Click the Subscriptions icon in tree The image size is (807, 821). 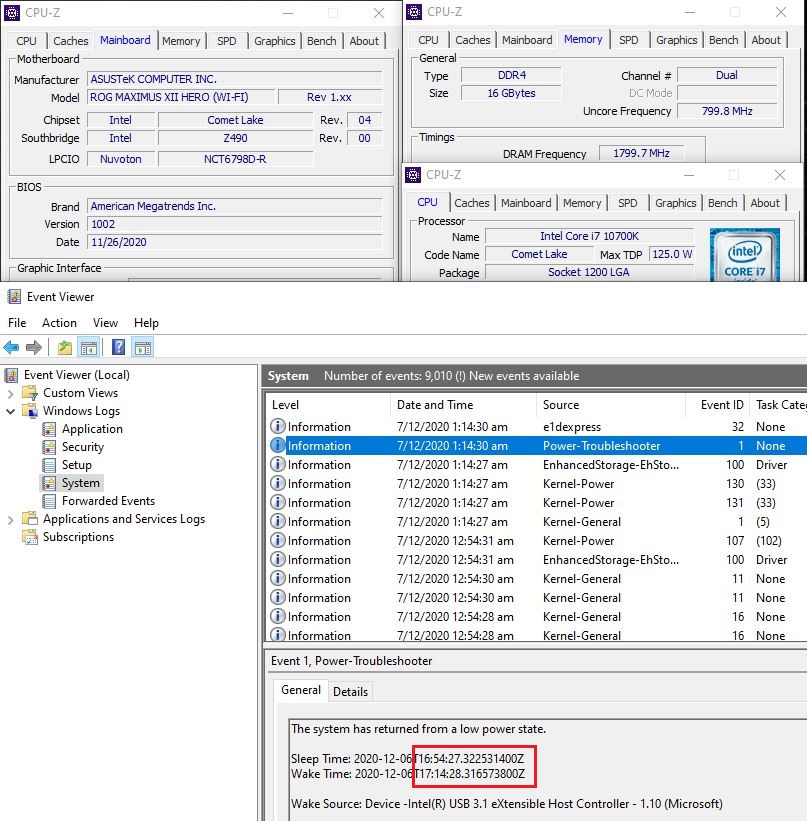coord(30,537)
